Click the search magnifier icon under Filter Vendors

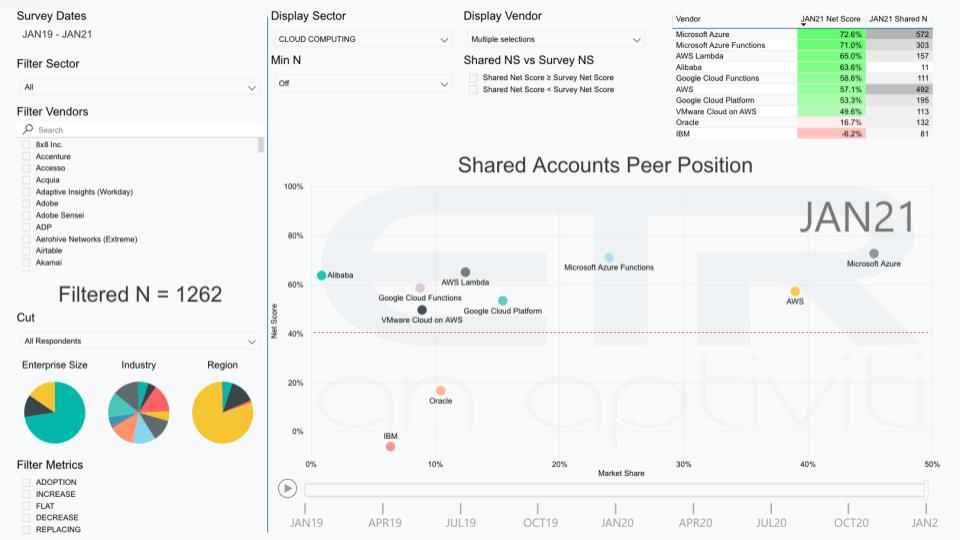pos(28,130)
